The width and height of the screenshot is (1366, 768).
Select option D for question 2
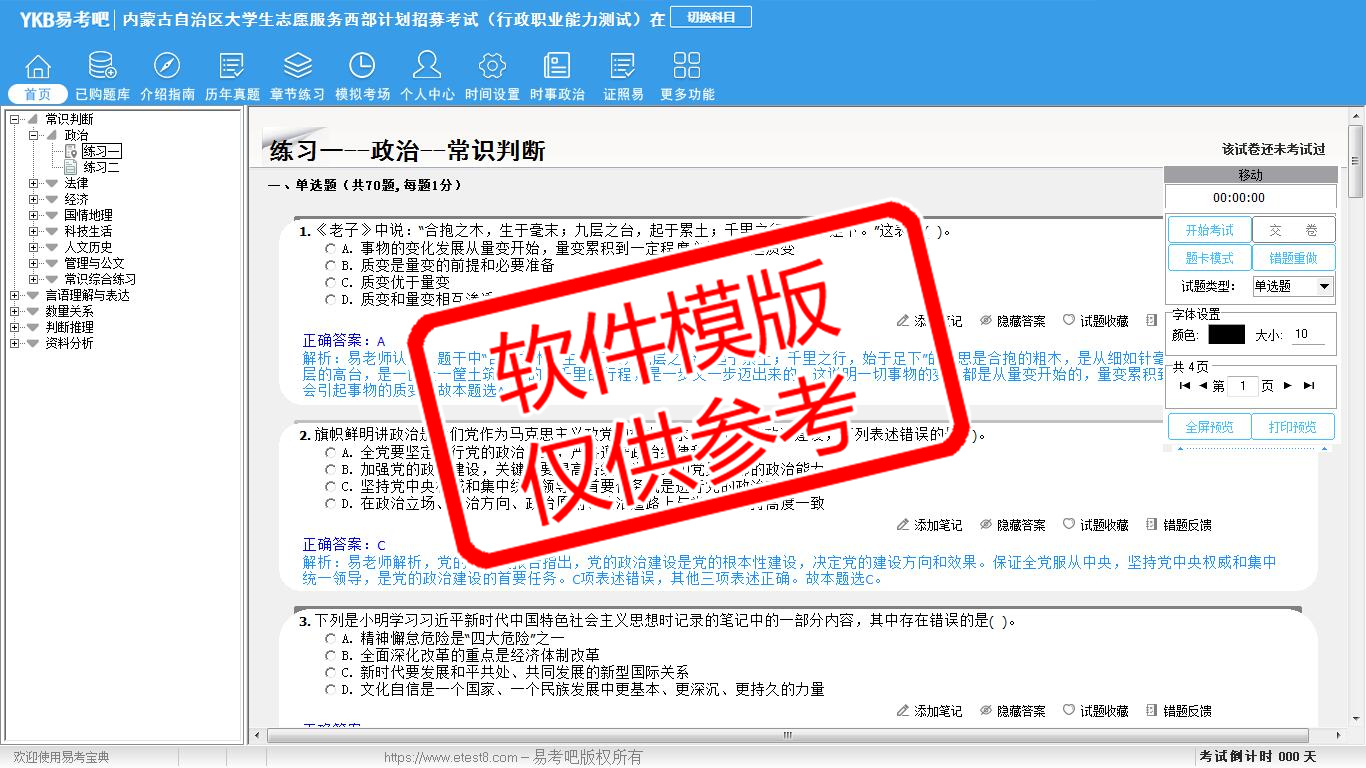[331, 504]
